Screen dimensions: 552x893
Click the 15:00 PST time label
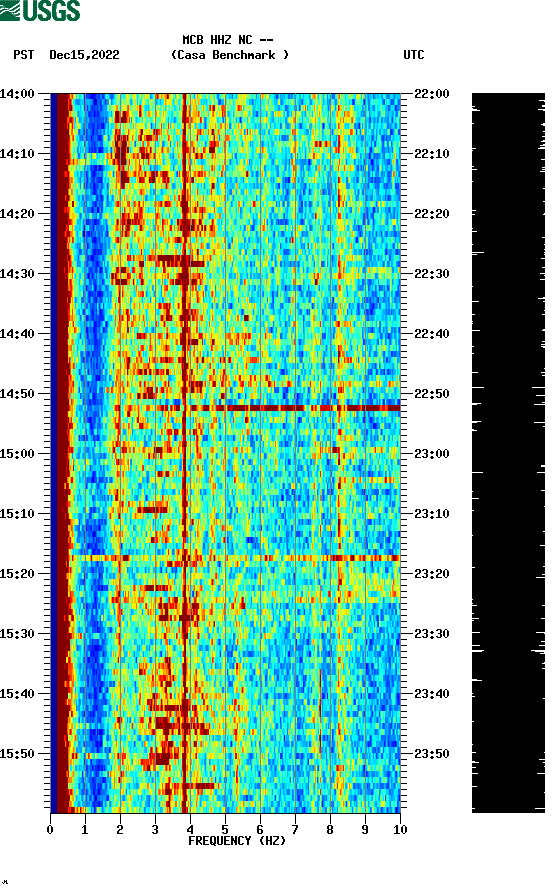[x=17, y=454]
